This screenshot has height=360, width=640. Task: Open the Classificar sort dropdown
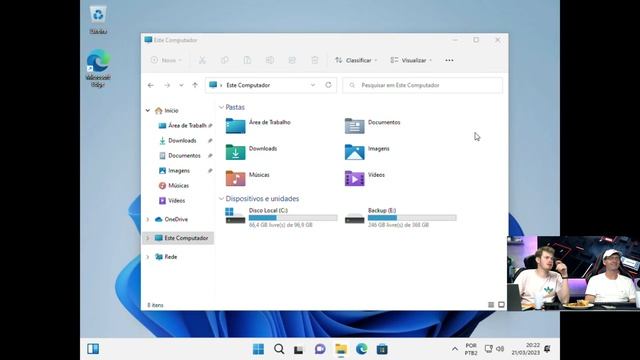356,60
